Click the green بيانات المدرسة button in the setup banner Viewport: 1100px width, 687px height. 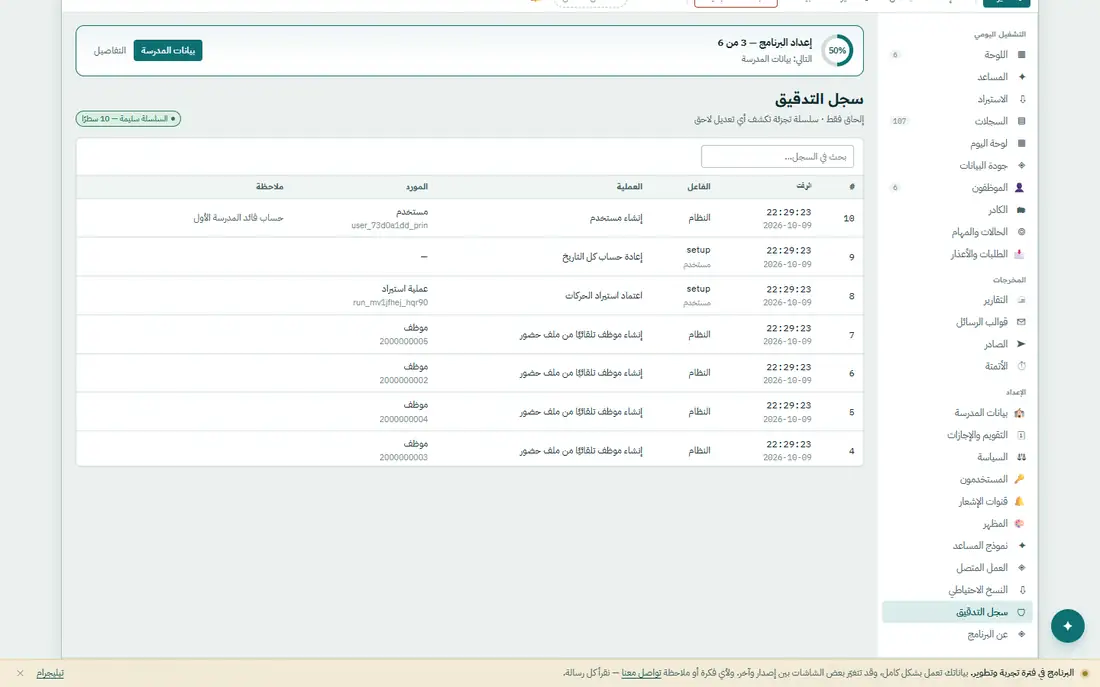point(168,51)
